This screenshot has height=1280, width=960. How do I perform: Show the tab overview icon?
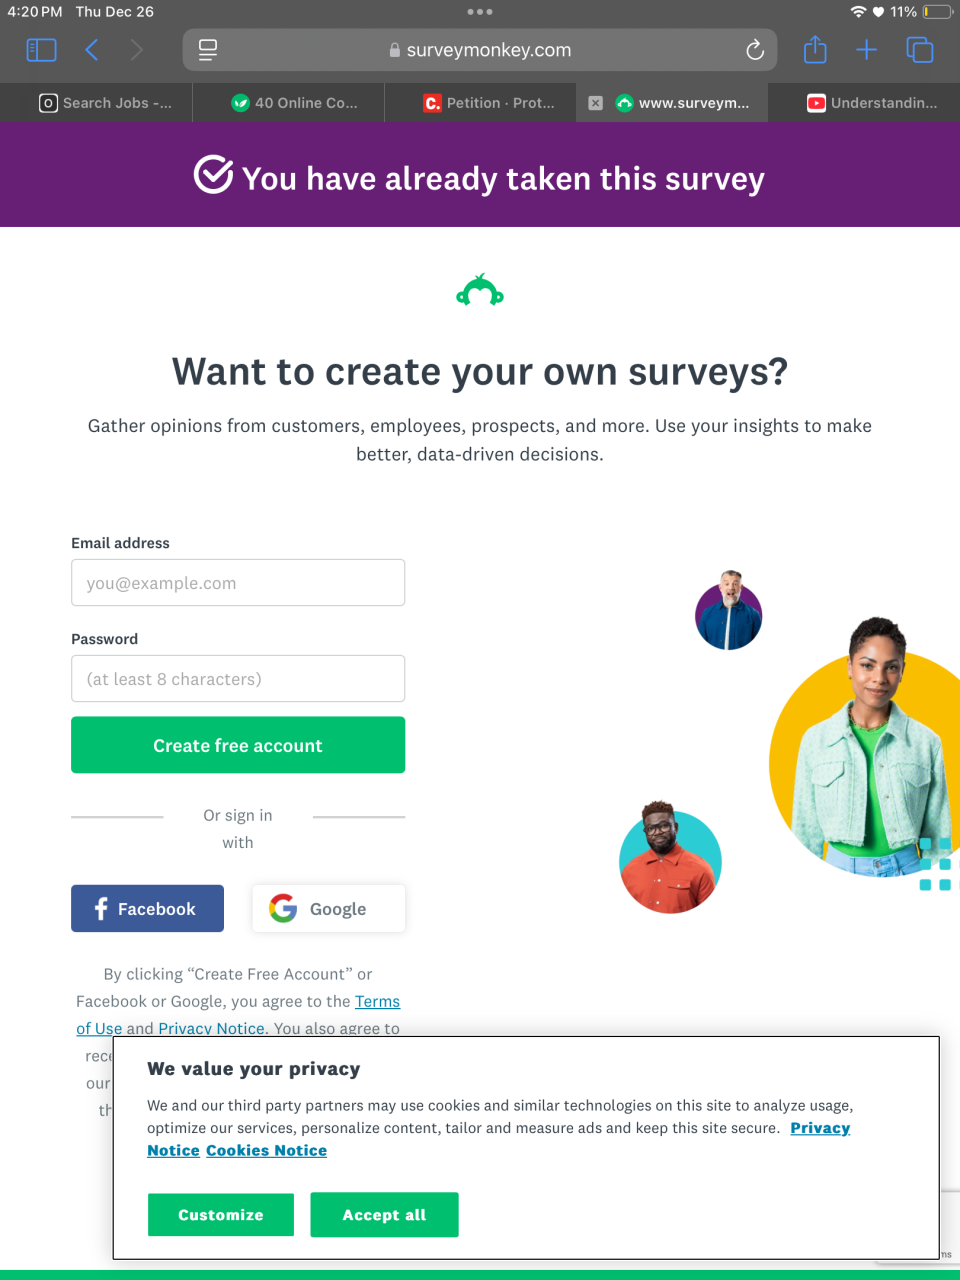coord(919,50)
